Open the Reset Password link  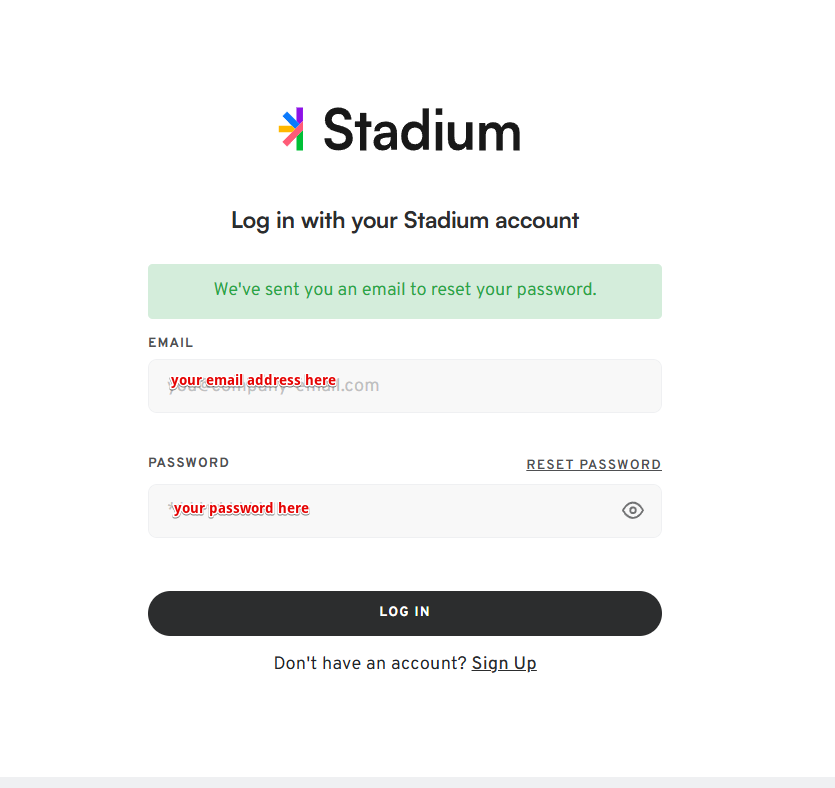click(x=594, y=465)
